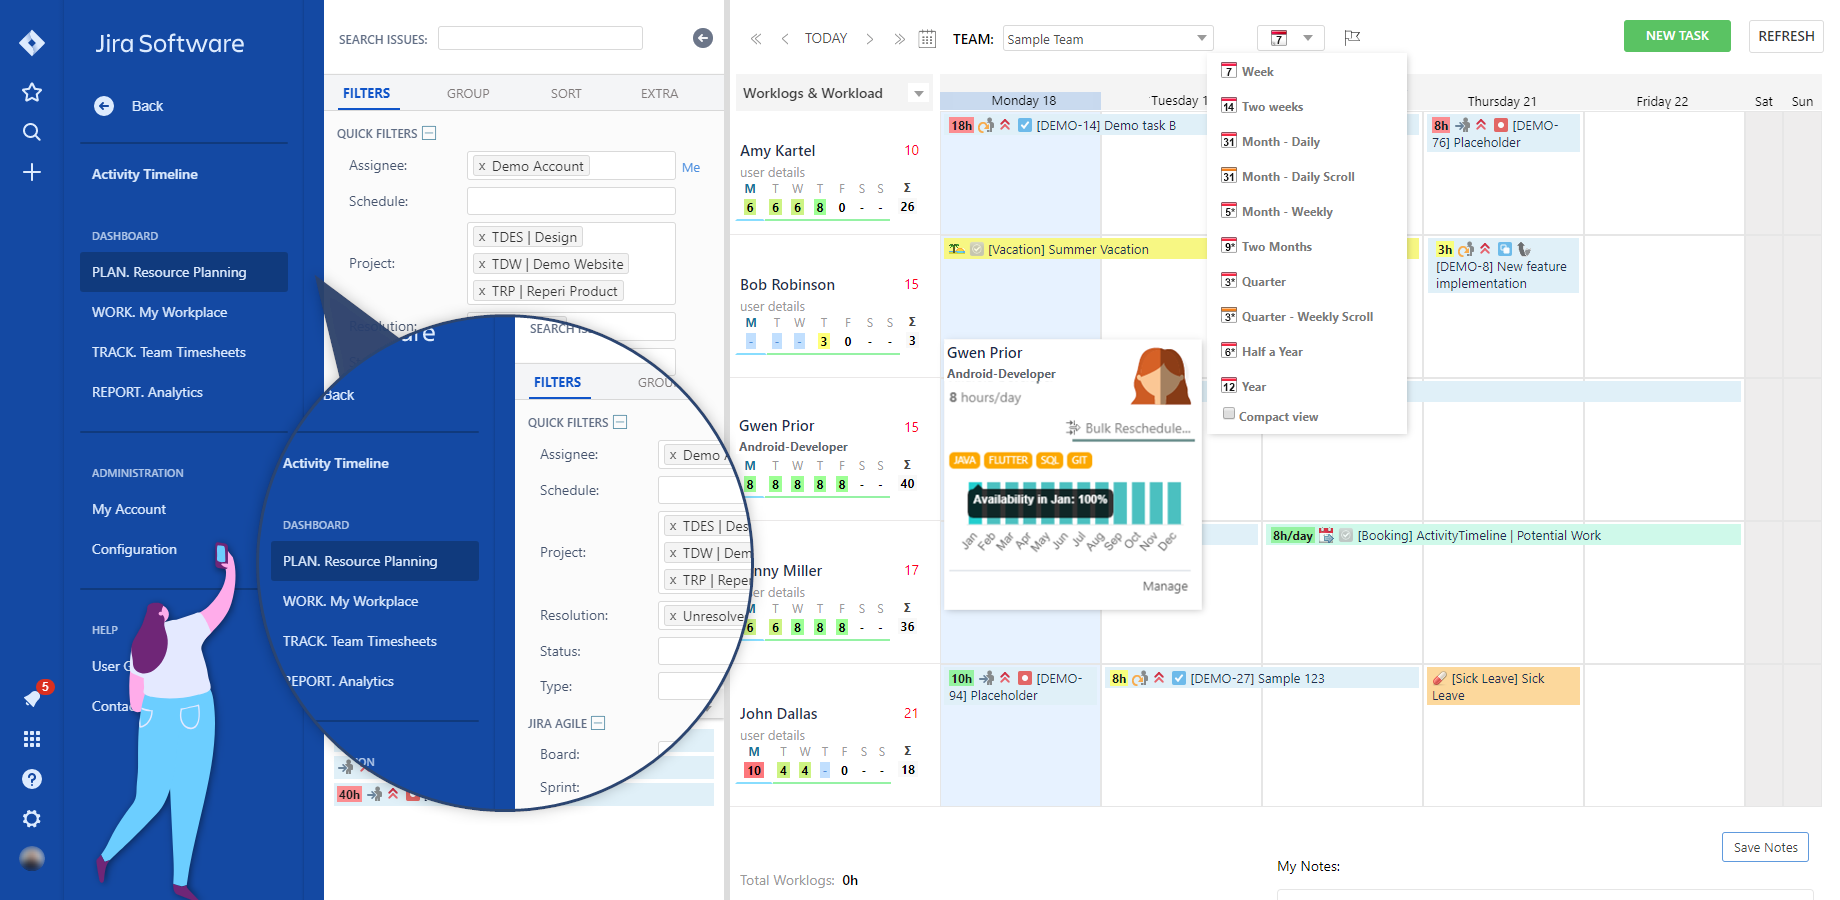
Task: Click the Save Notes button
Action: [x=1765, y=847]
